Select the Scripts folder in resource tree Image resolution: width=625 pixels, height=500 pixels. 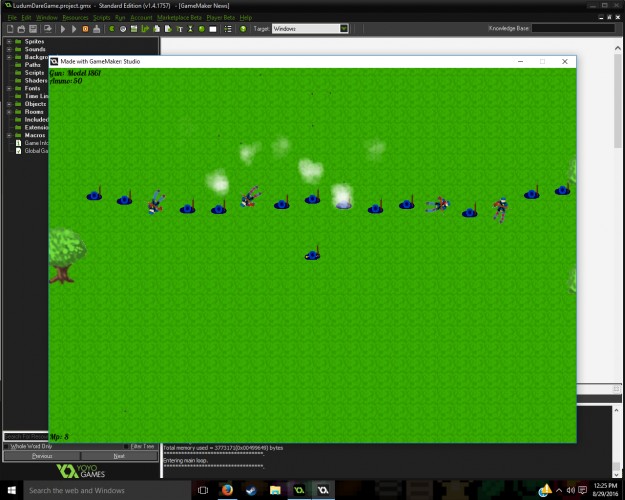pyautogui.click(x=34, y=73)
